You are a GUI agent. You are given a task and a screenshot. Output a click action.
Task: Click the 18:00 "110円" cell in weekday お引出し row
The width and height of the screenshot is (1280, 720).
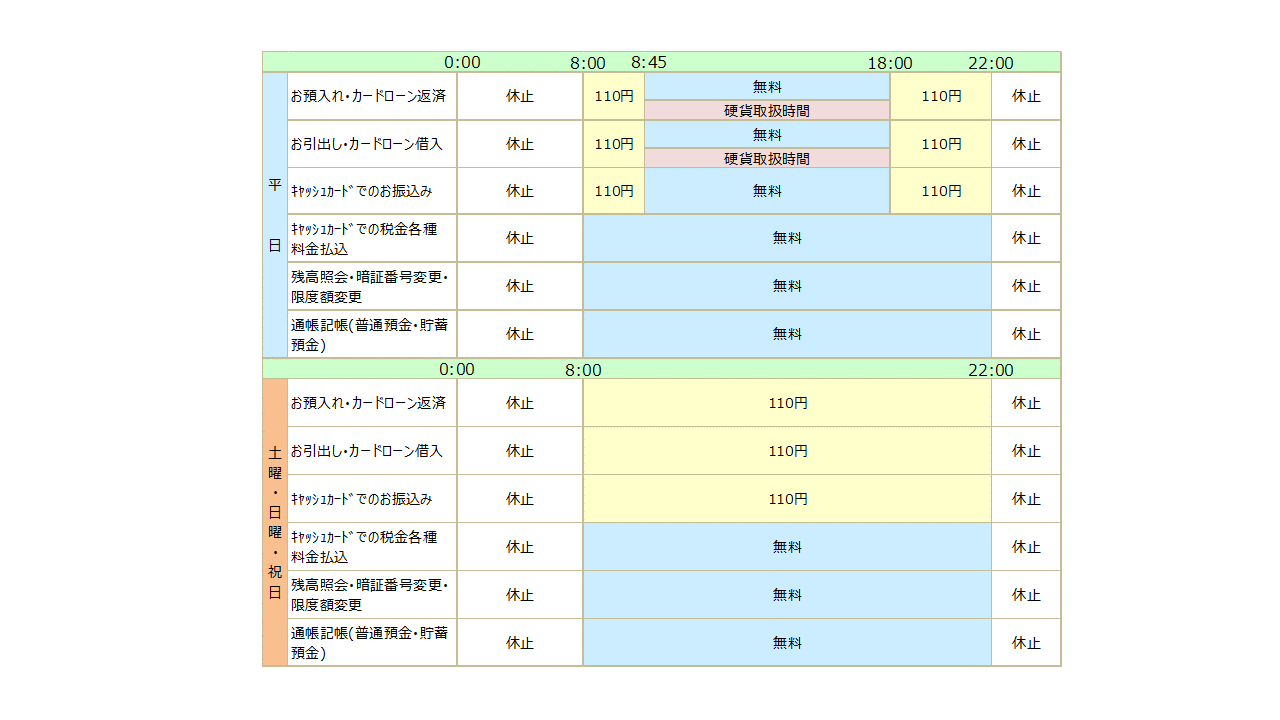(x=941, y=144)
